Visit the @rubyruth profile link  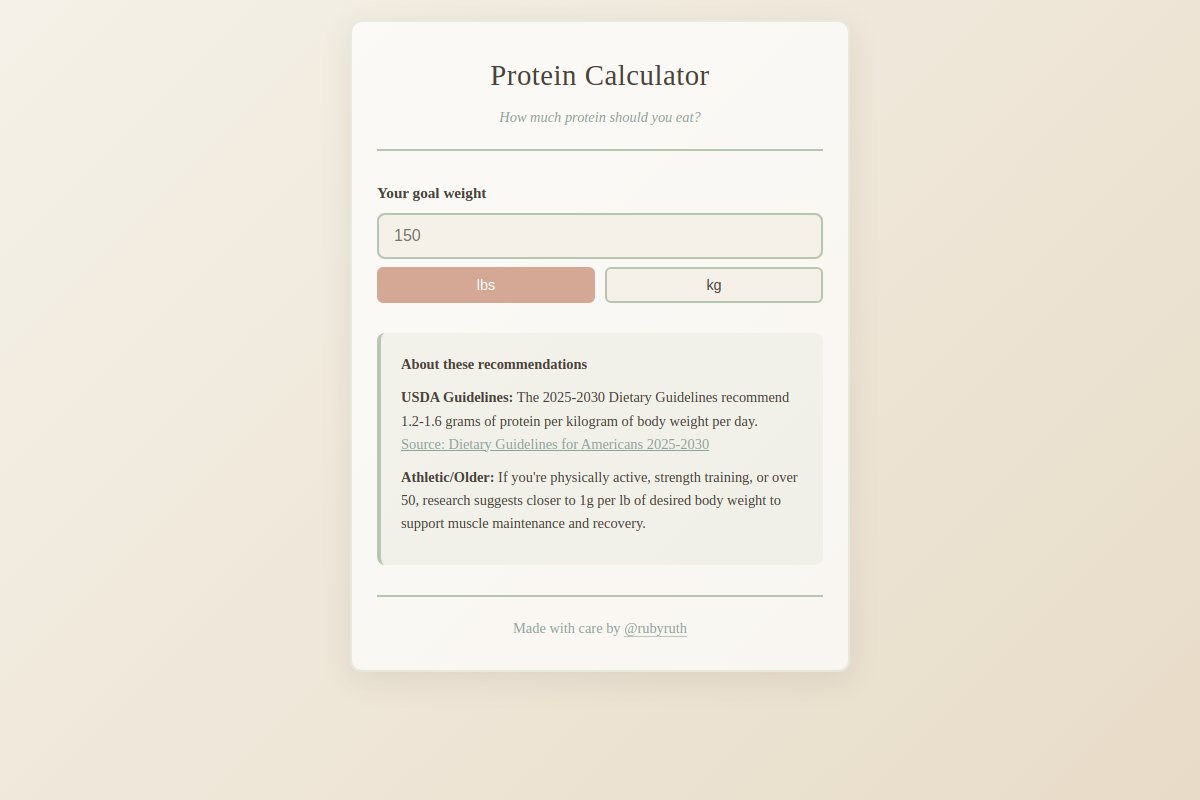pyautogui.click(x=655, y=628)
